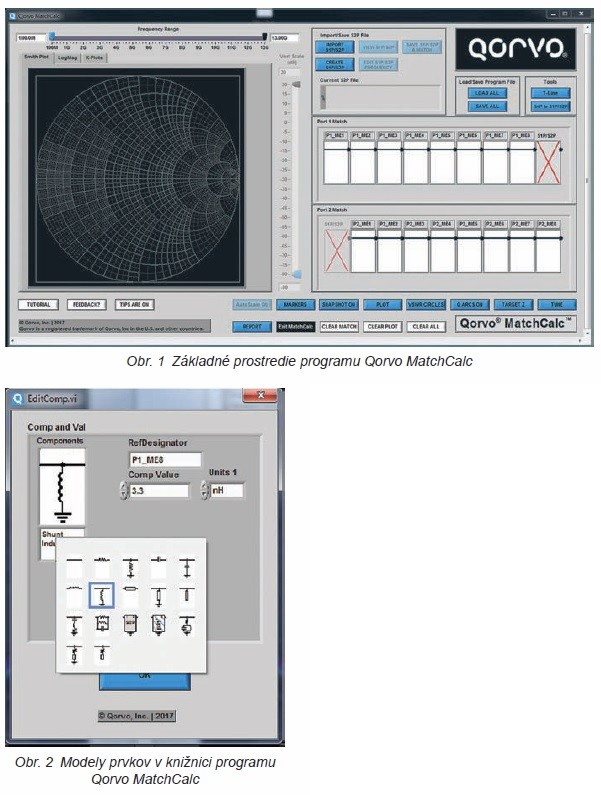Click the bottom Vert Scale slider handle

(297, 274)
